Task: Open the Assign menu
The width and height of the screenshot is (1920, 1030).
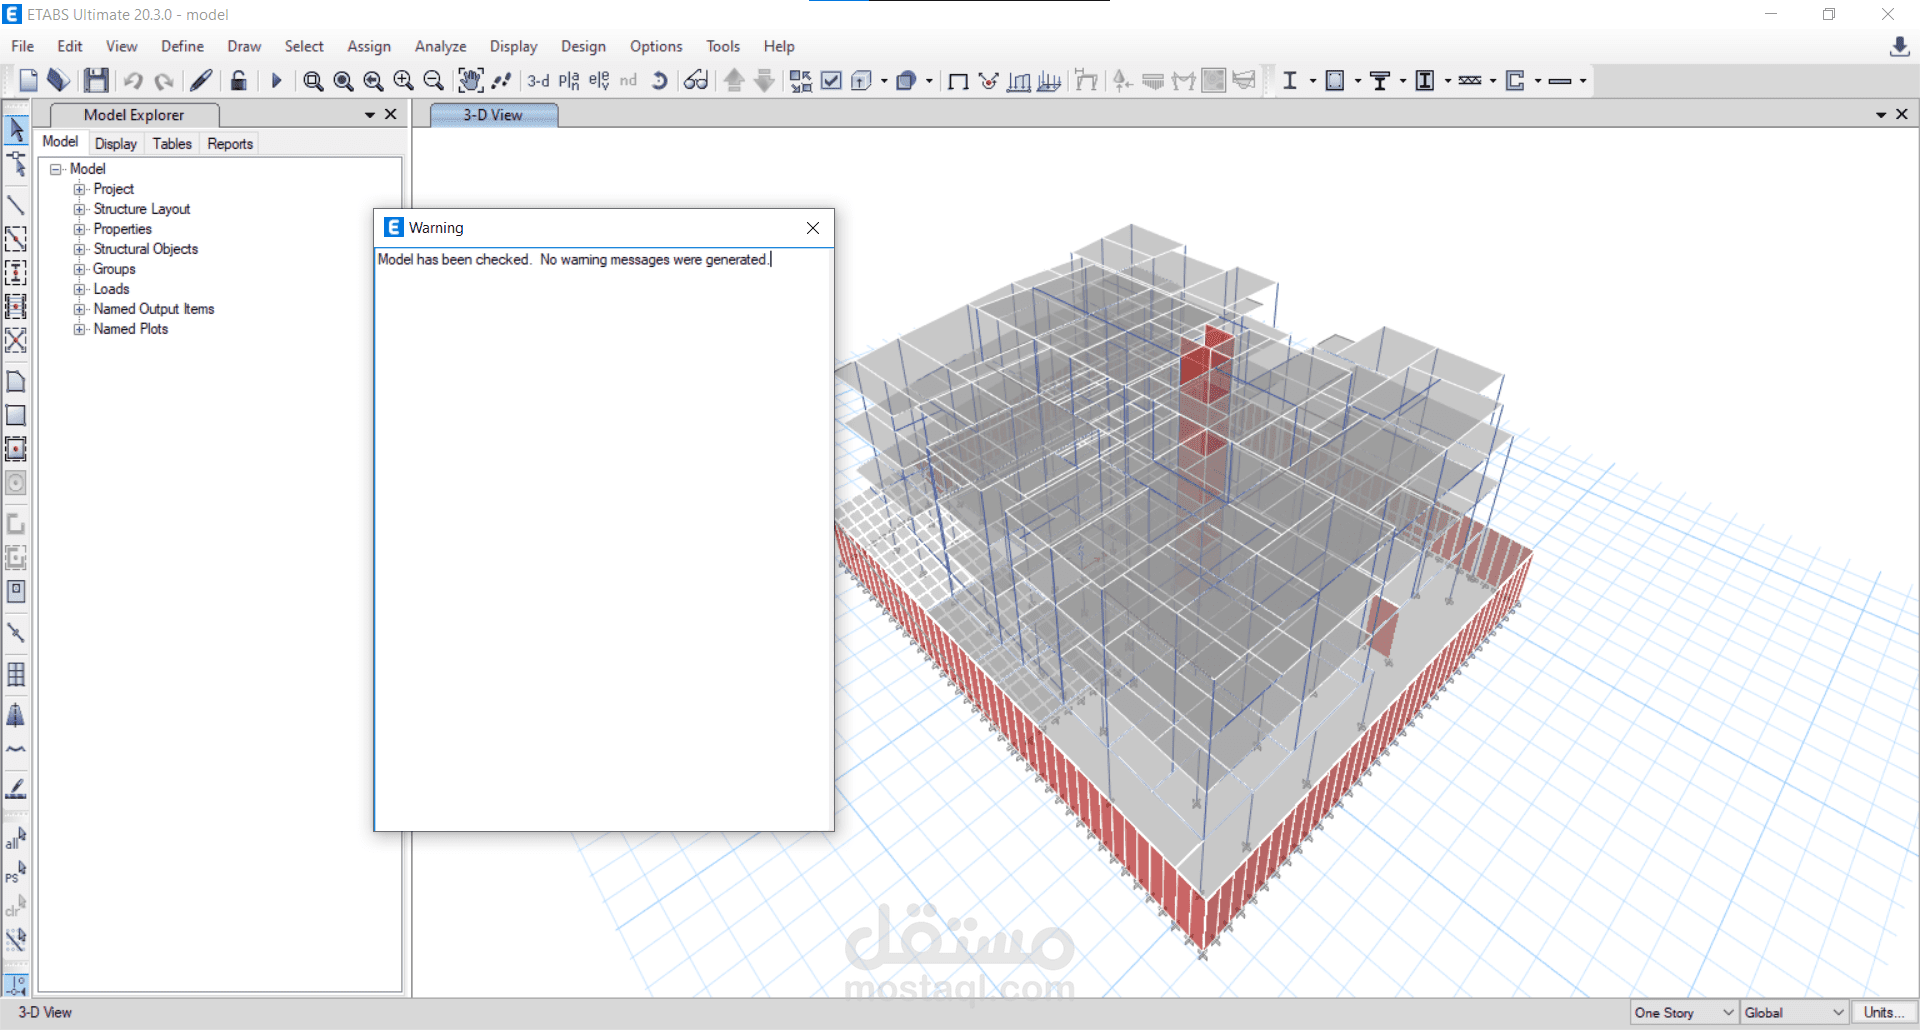Action: [x=369, y=46]
